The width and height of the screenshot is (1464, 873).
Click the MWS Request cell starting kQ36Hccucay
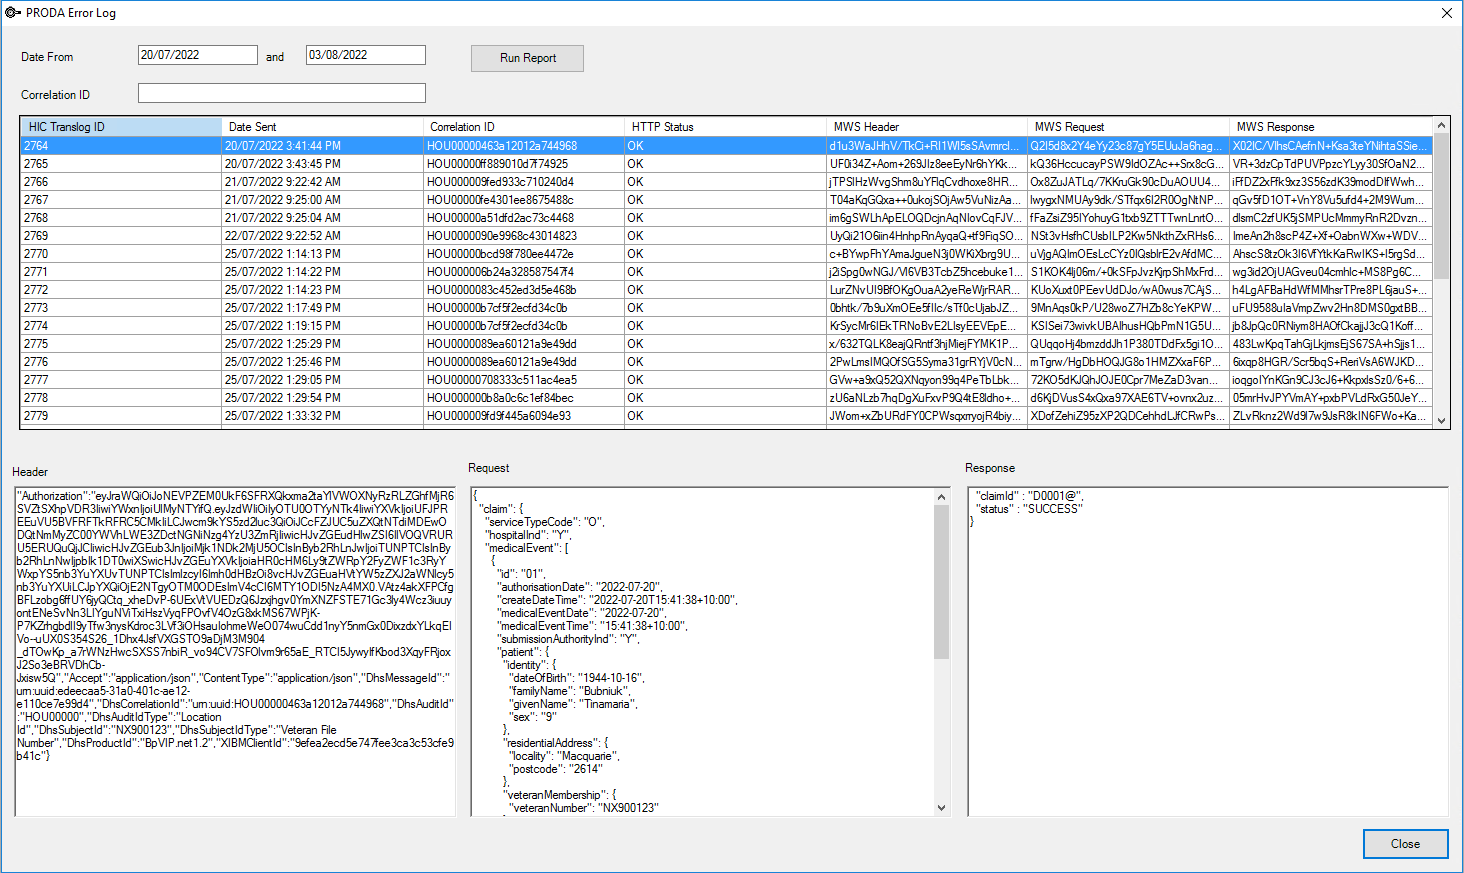point(1129,164)
